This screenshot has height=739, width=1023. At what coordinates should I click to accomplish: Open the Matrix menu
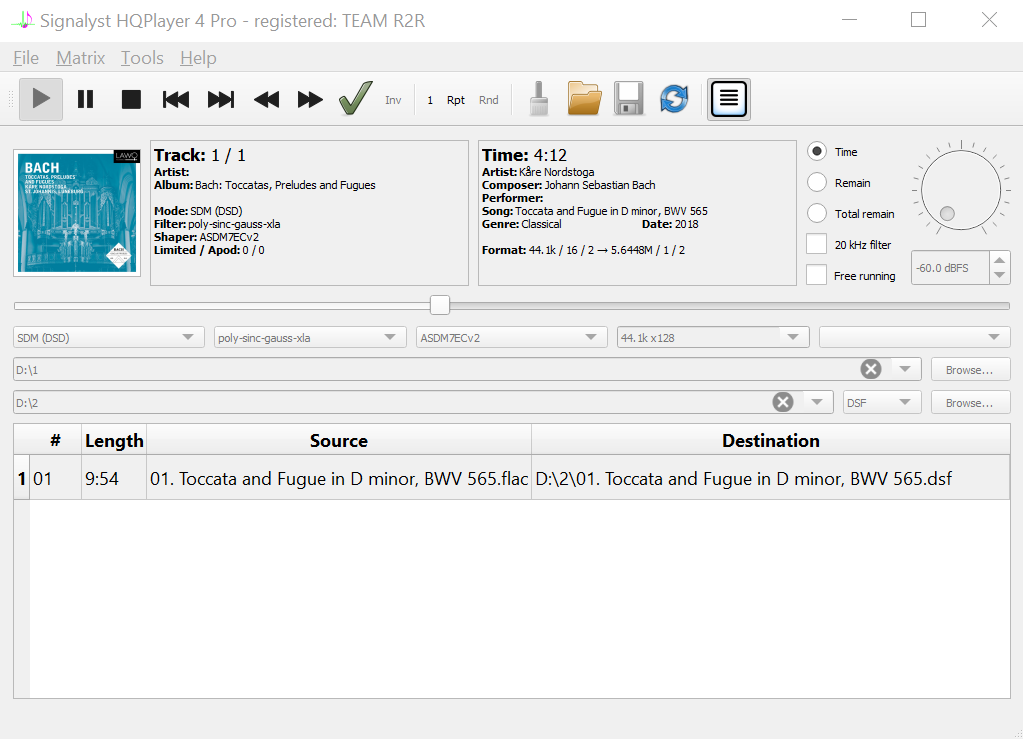tap(80, 58)
